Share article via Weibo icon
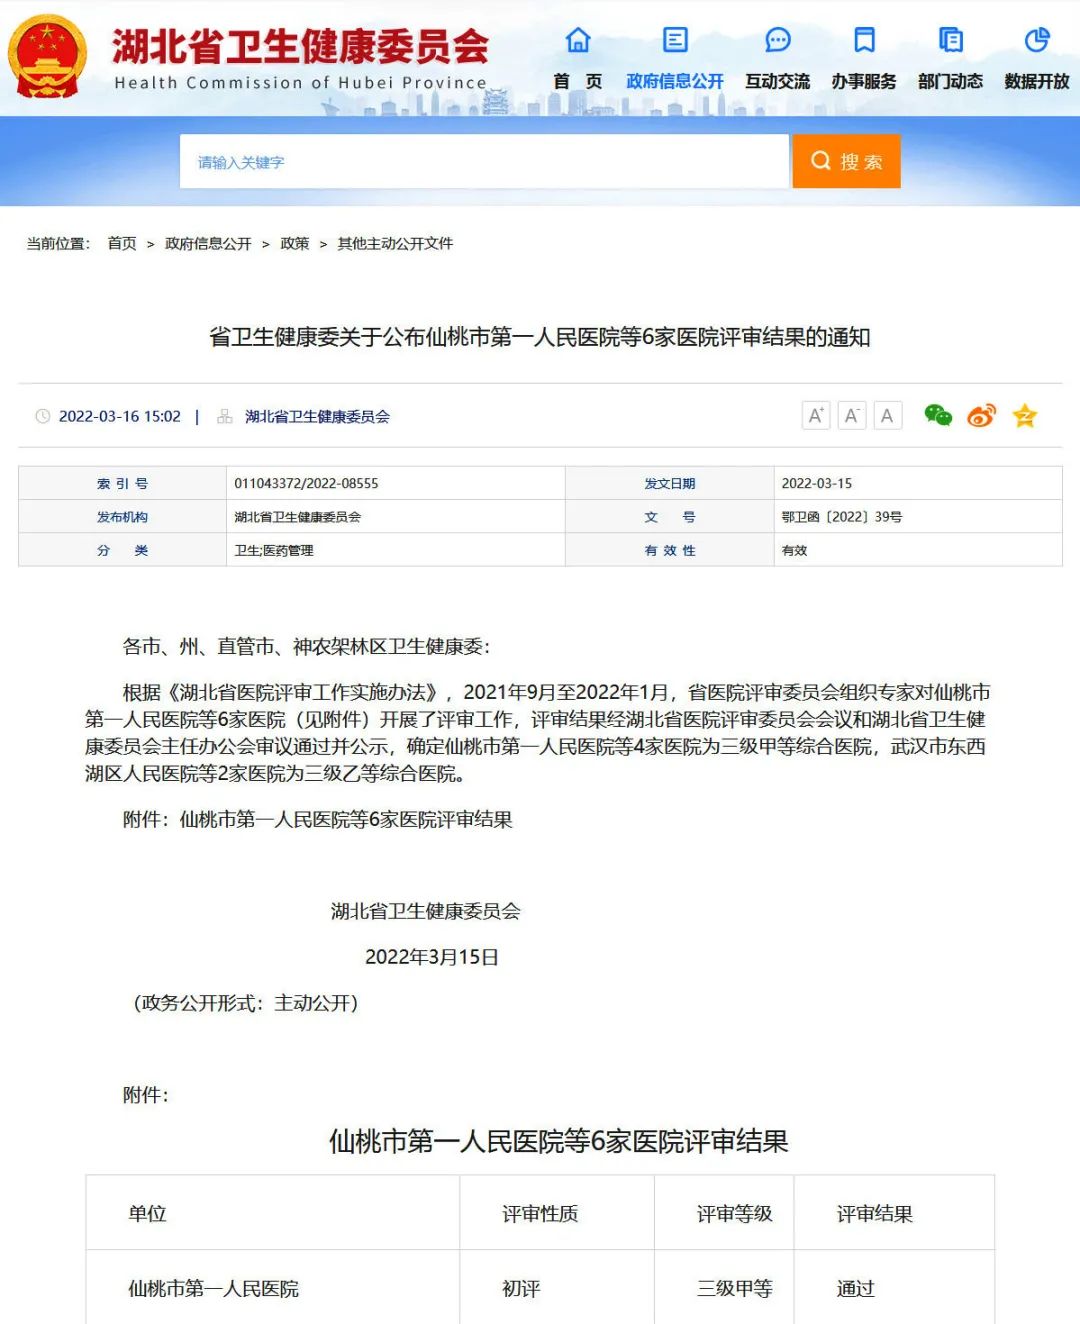Image resolution: width=1080 pixels, height=1324 pixels. pos(982,415)
